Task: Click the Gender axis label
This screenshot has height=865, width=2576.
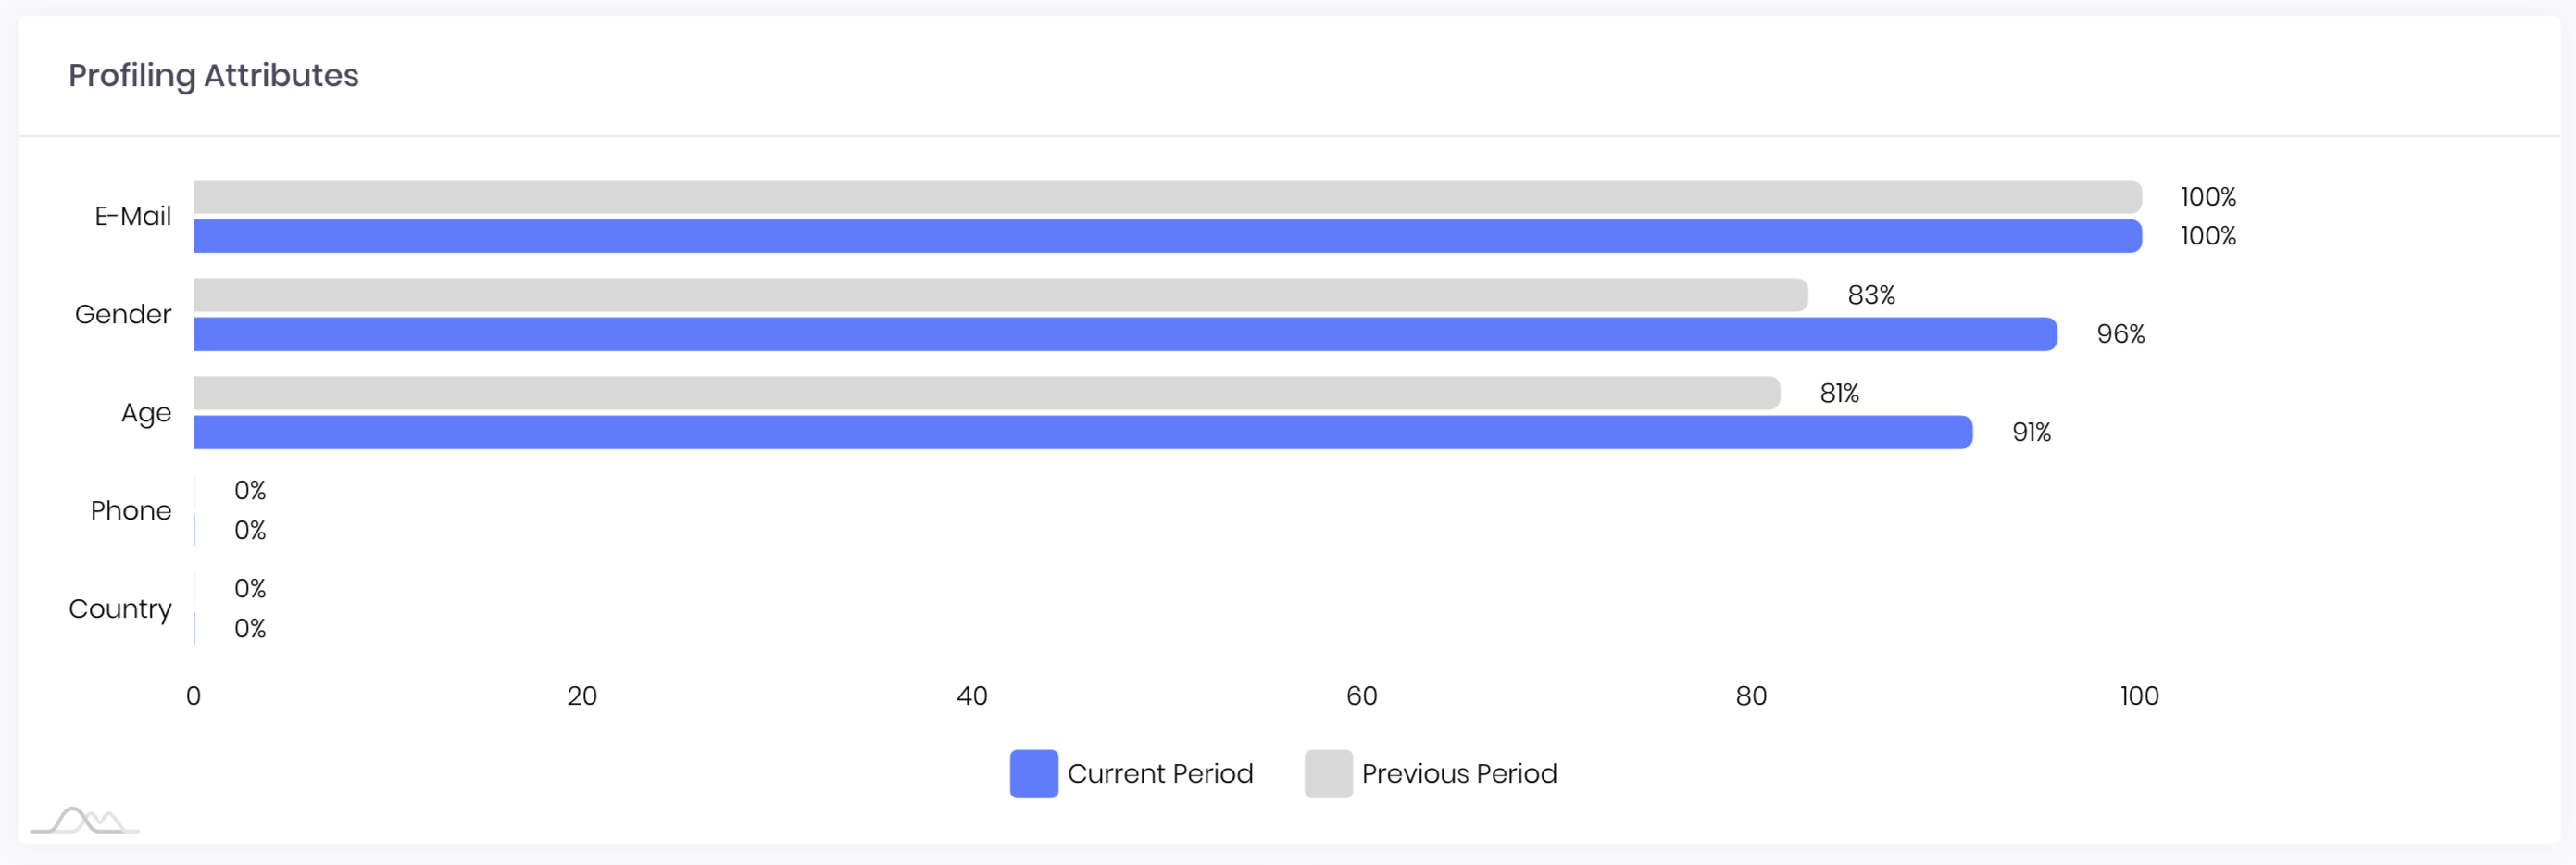Action: (123, 314)
